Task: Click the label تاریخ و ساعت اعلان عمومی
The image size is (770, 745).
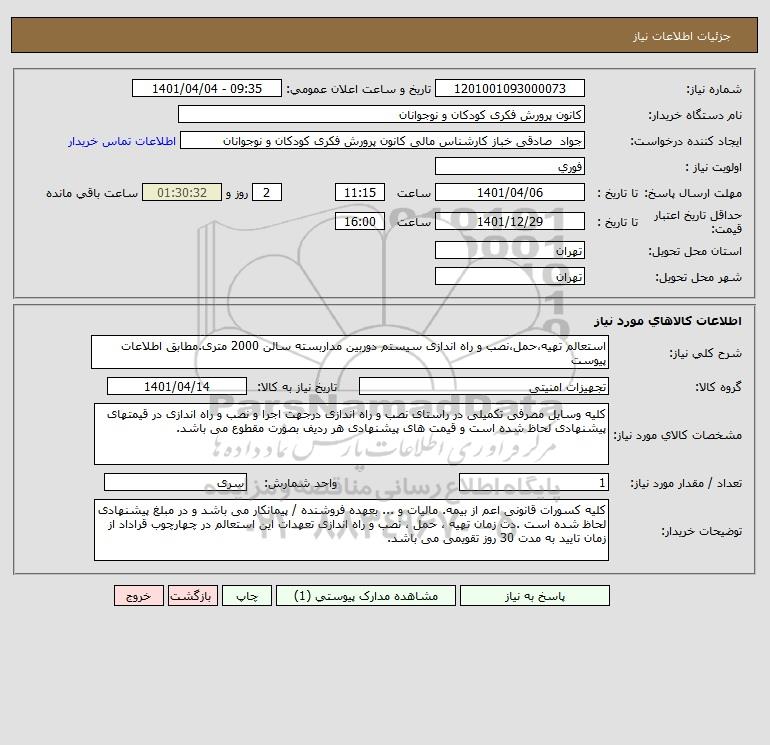Action: [x=358, y=89]
